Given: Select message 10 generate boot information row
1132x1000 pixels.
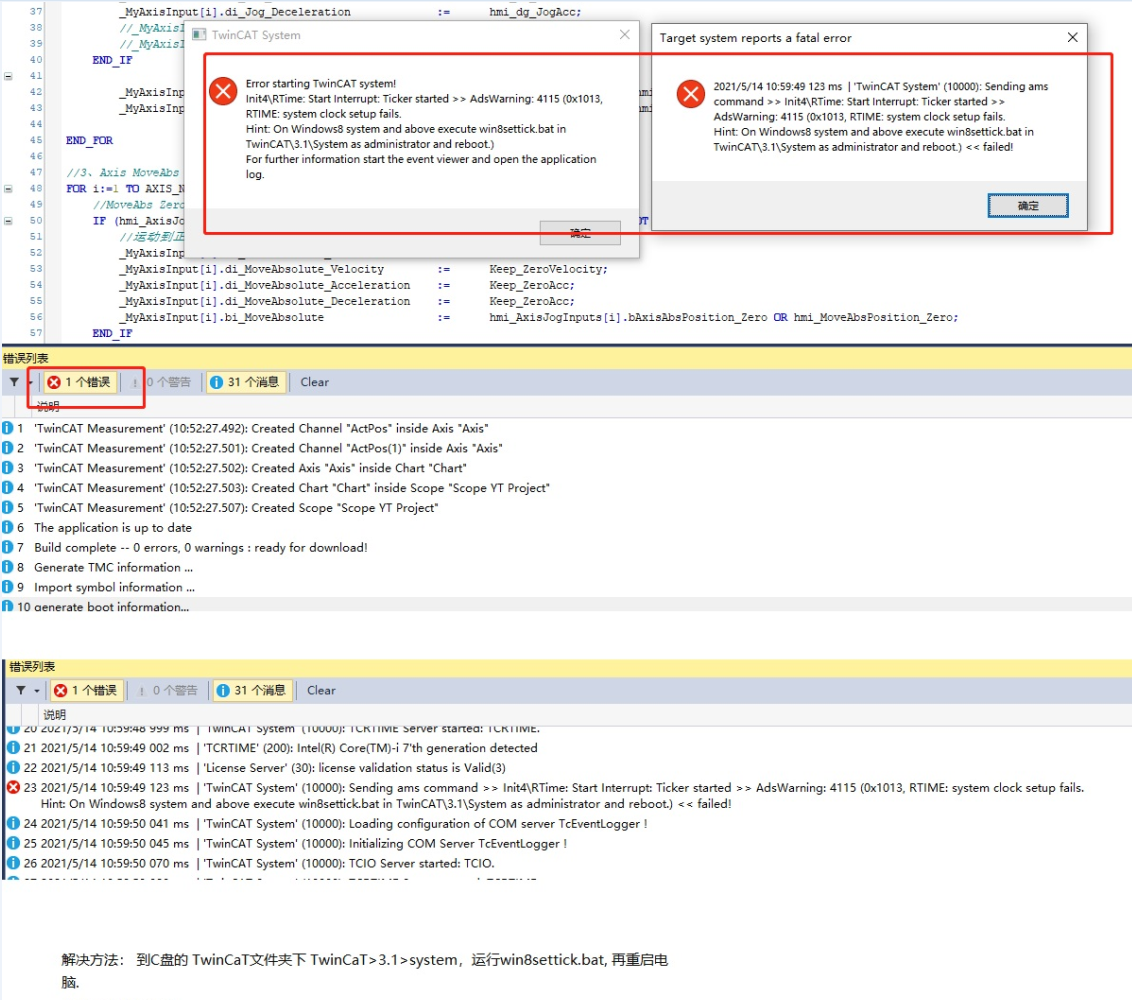Looking at the screenshot, I should [566, 605].
